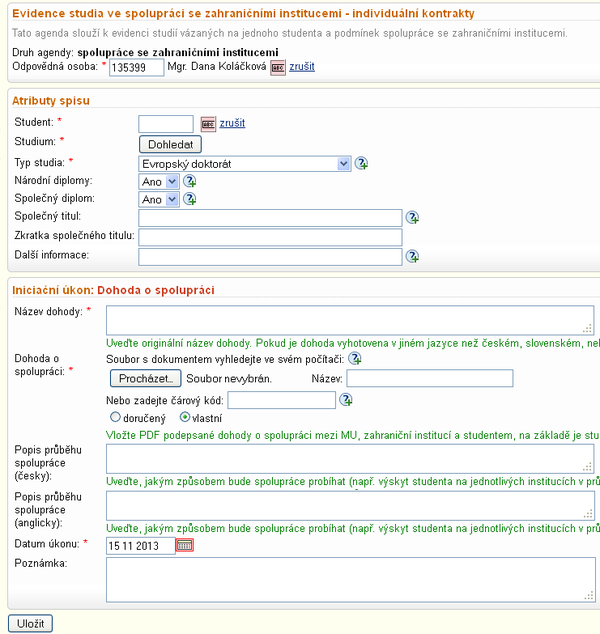The image size is (600, 634).
Task: Focus the Poznámka text area
Action: (351, 580)
